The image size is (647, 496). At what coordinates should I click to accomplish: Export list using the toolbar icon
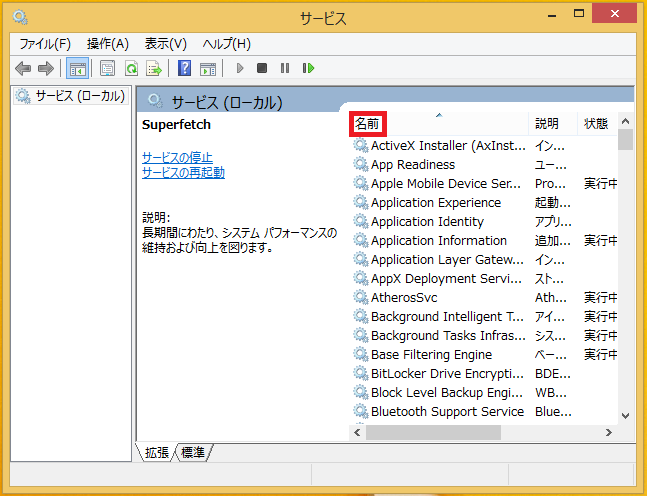pyautogui.click(x=154, y=68)
